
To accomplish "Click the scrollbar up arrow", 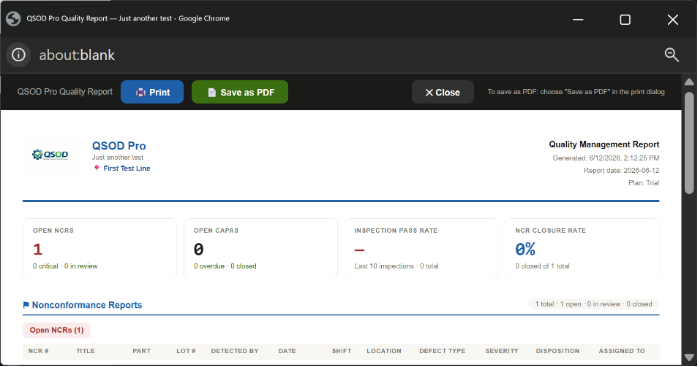I will [x=689, y=82].
